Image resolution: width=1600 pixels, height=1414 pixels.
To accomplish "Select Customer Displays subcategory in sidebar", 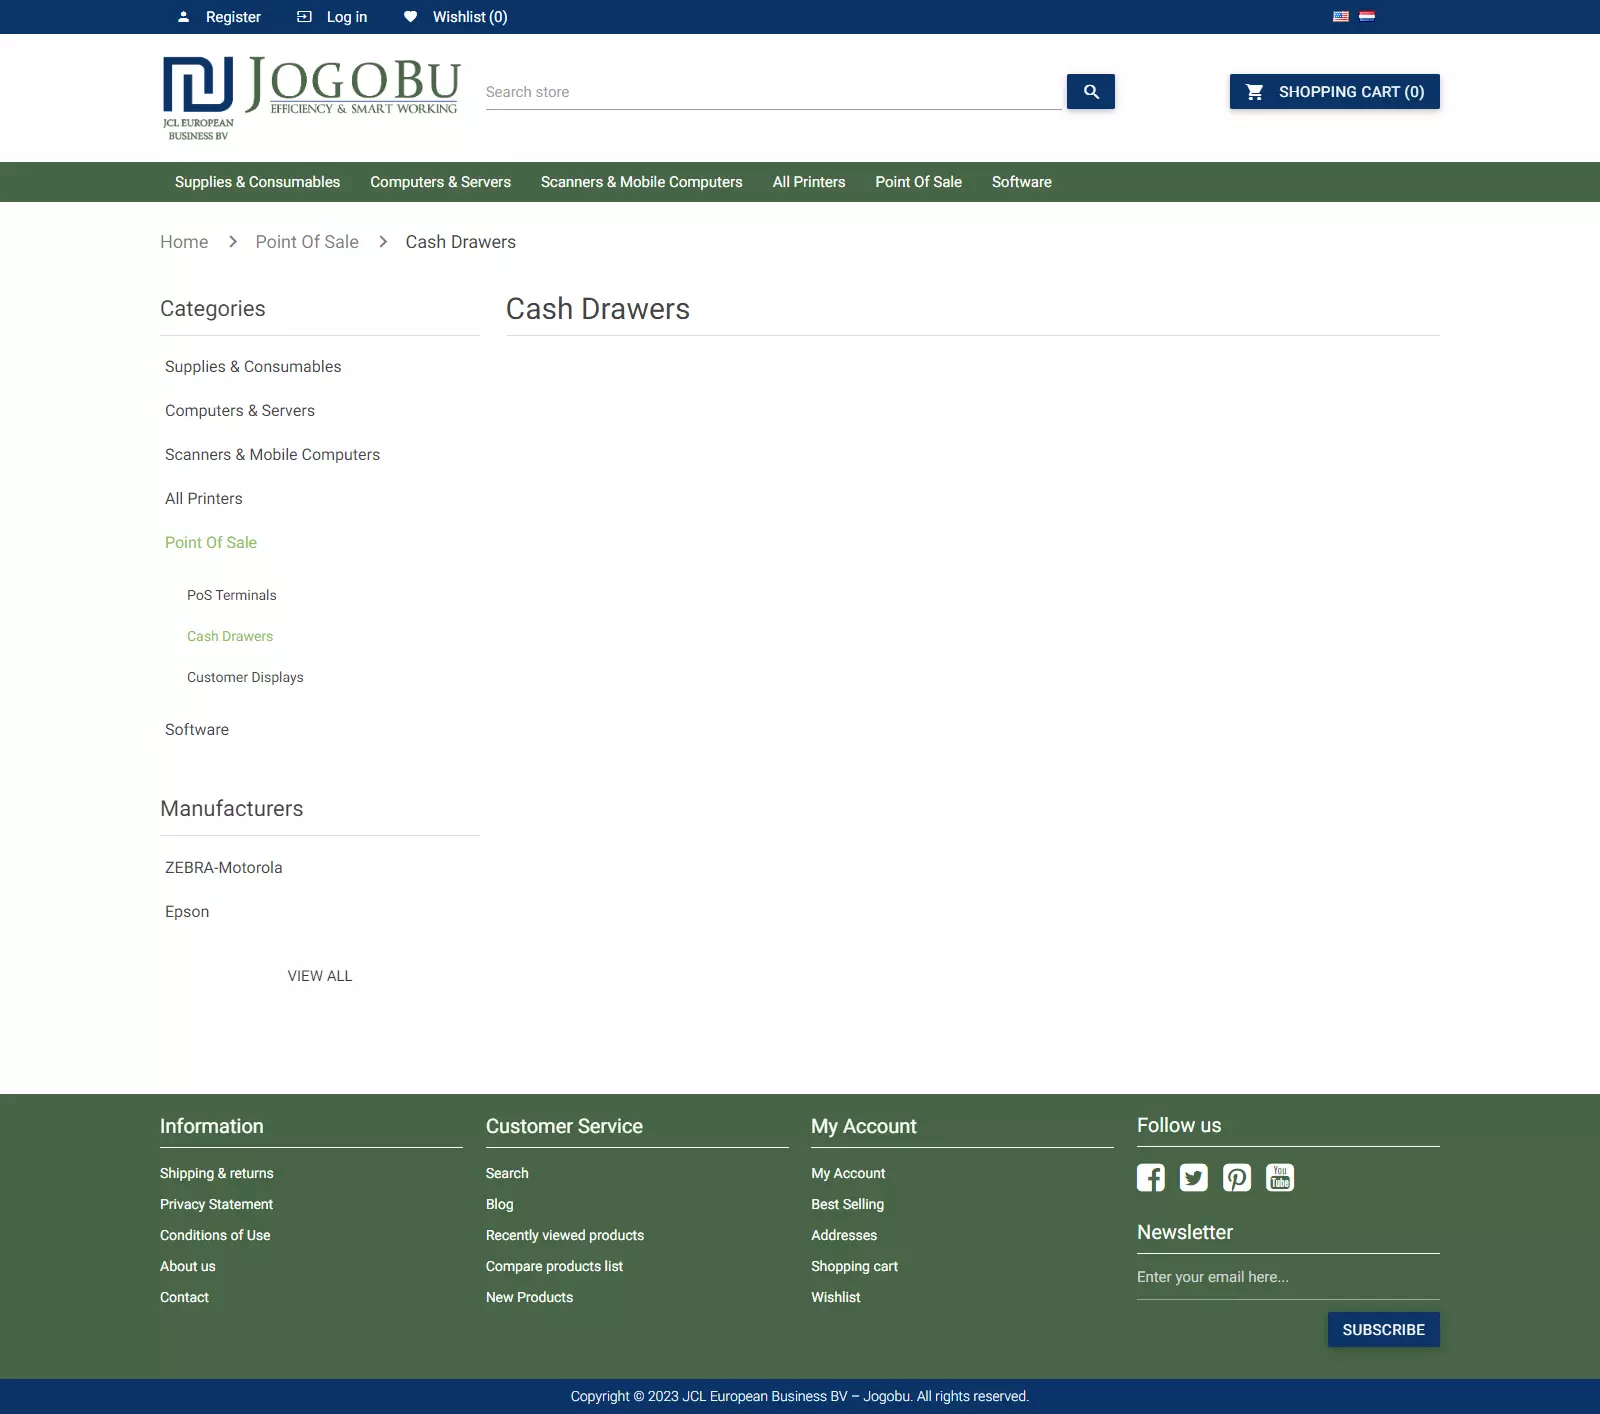I will pos(245,677).
